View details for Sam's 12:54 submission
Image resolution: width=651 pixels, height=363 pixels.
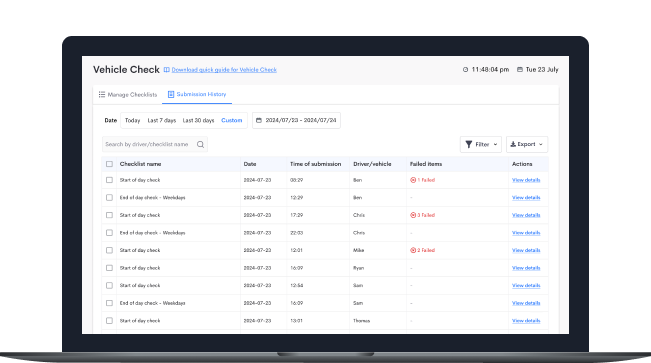tap(526, 286)
